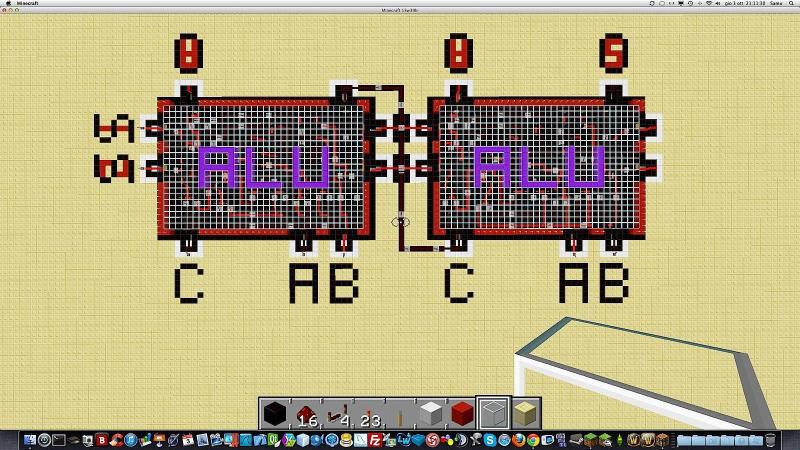Toggle the right ALU's A input
800x450 pixels.
pyautogui.click(x=573, y=243)
